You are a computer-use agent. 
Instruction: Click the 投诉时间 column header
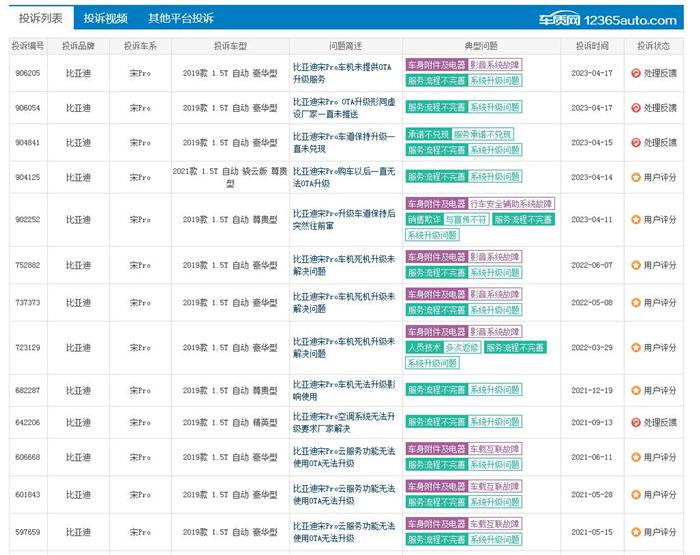point(592,46)
